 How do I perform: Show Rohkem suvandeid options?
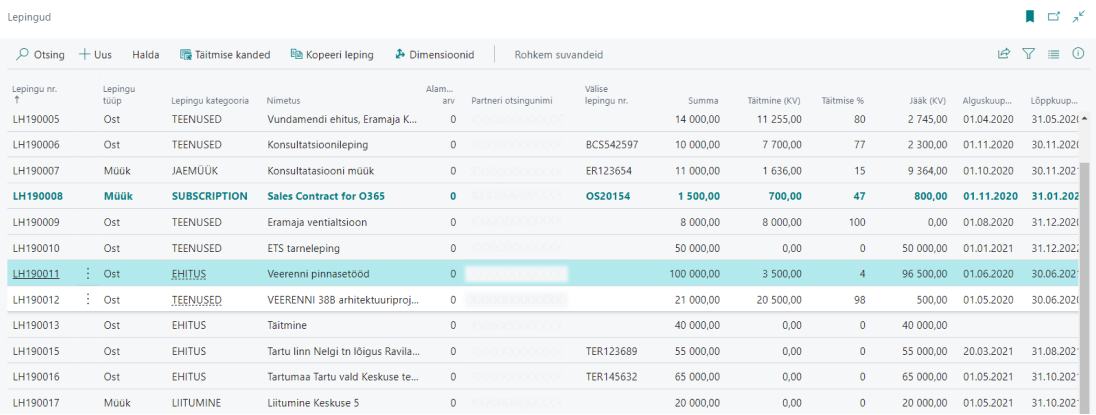click(x=558, y=54)
